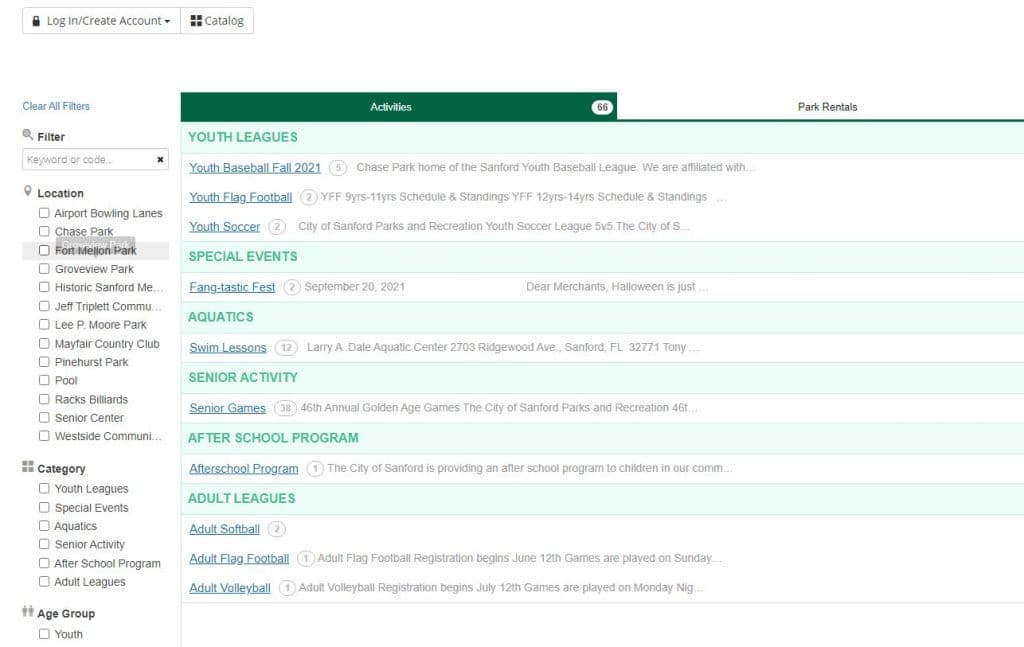Click the 66 count badge on Activities tab
The height and width of the screenshot is (647, 1024).
click(x=601, y=106)
